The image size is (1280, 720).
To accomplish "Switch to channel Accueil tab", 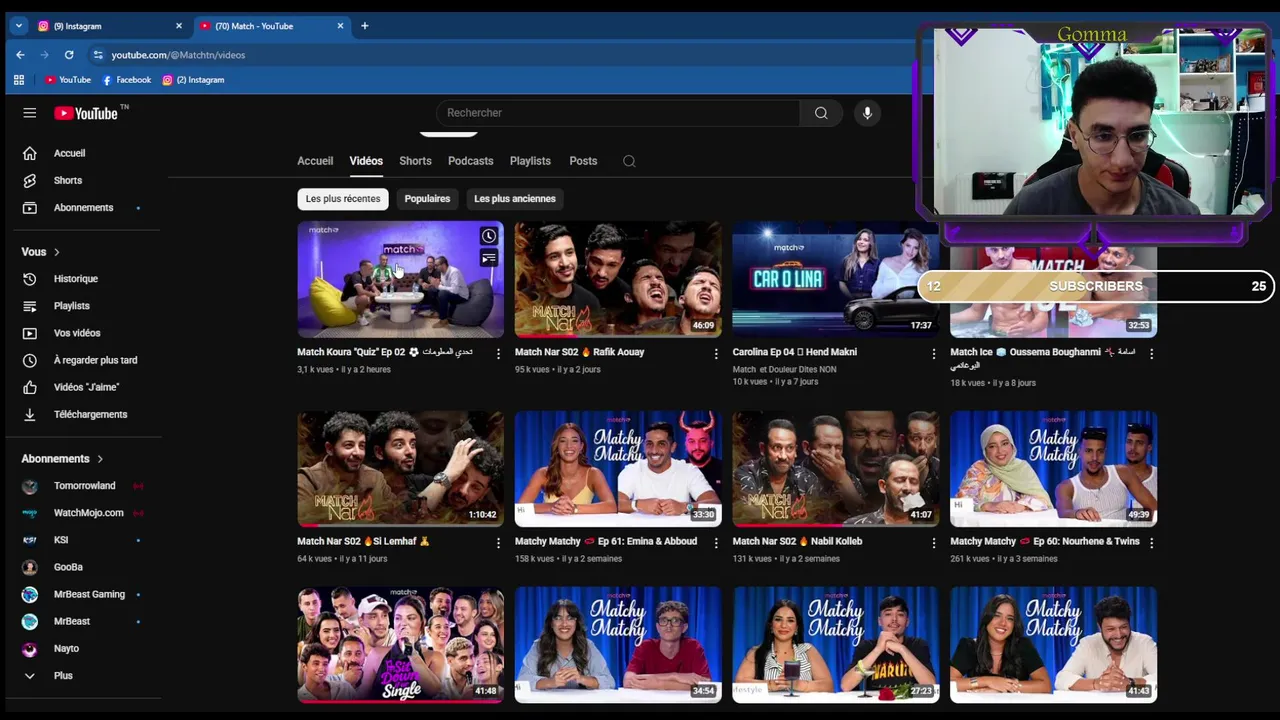I will click(315, 161).
